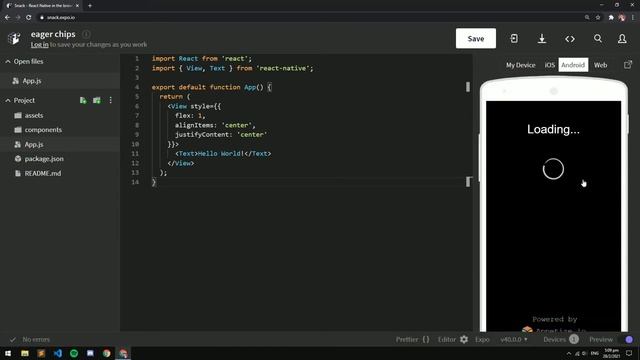The image size is (640, 360).
Task: Click the browser reload icon
Action: tap(29, 18)
